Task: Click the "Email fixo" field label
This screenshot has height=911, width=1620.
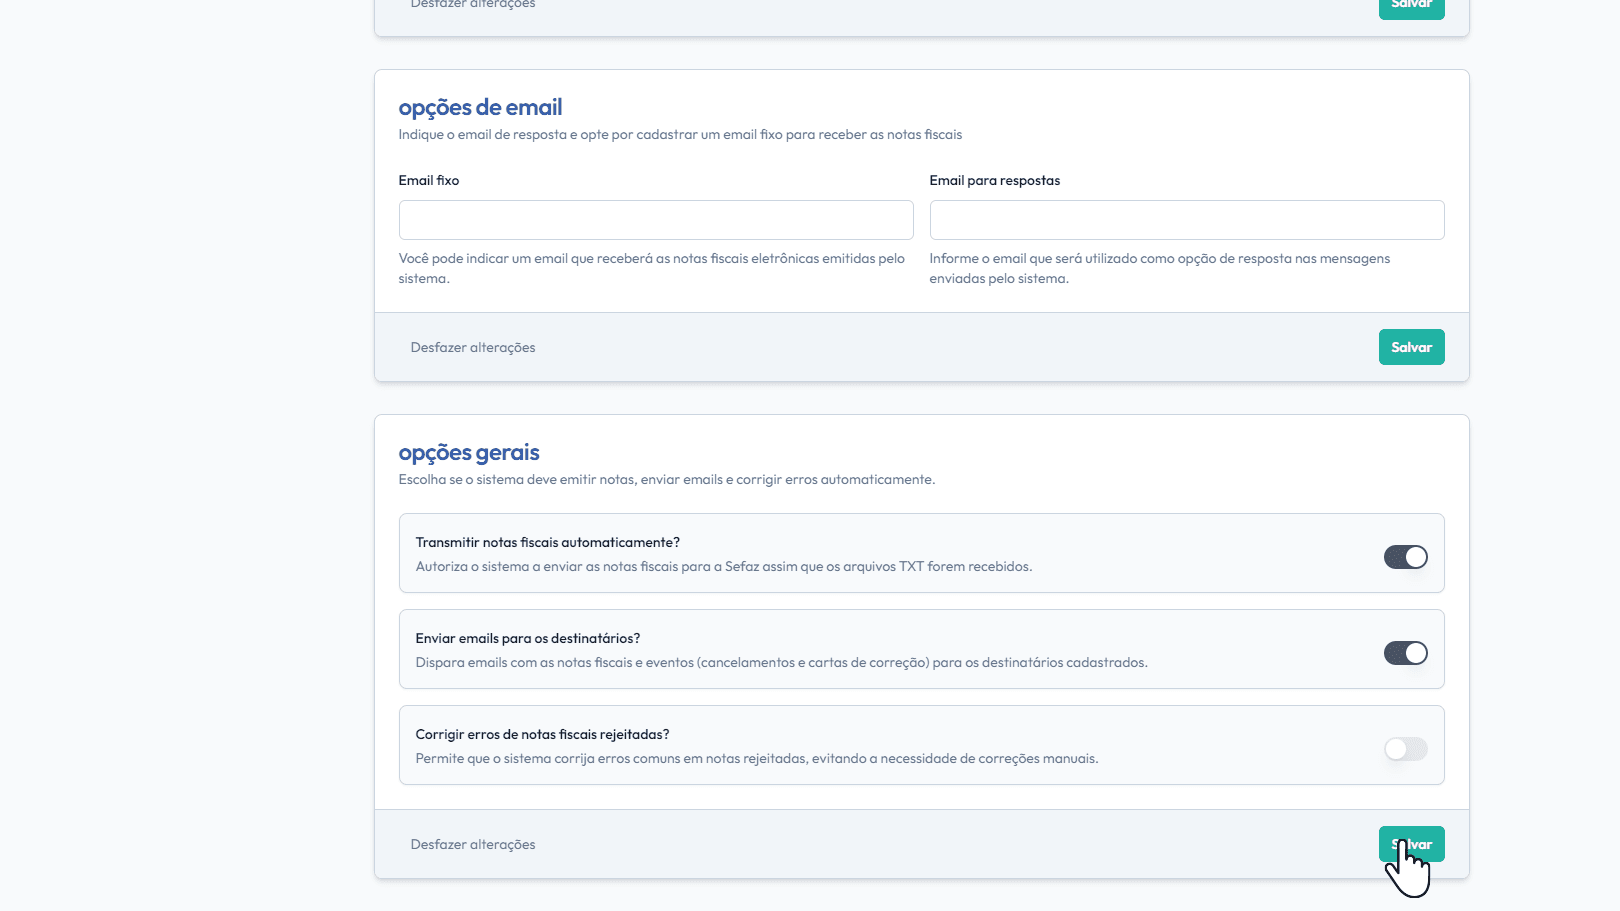Action: 429,180
